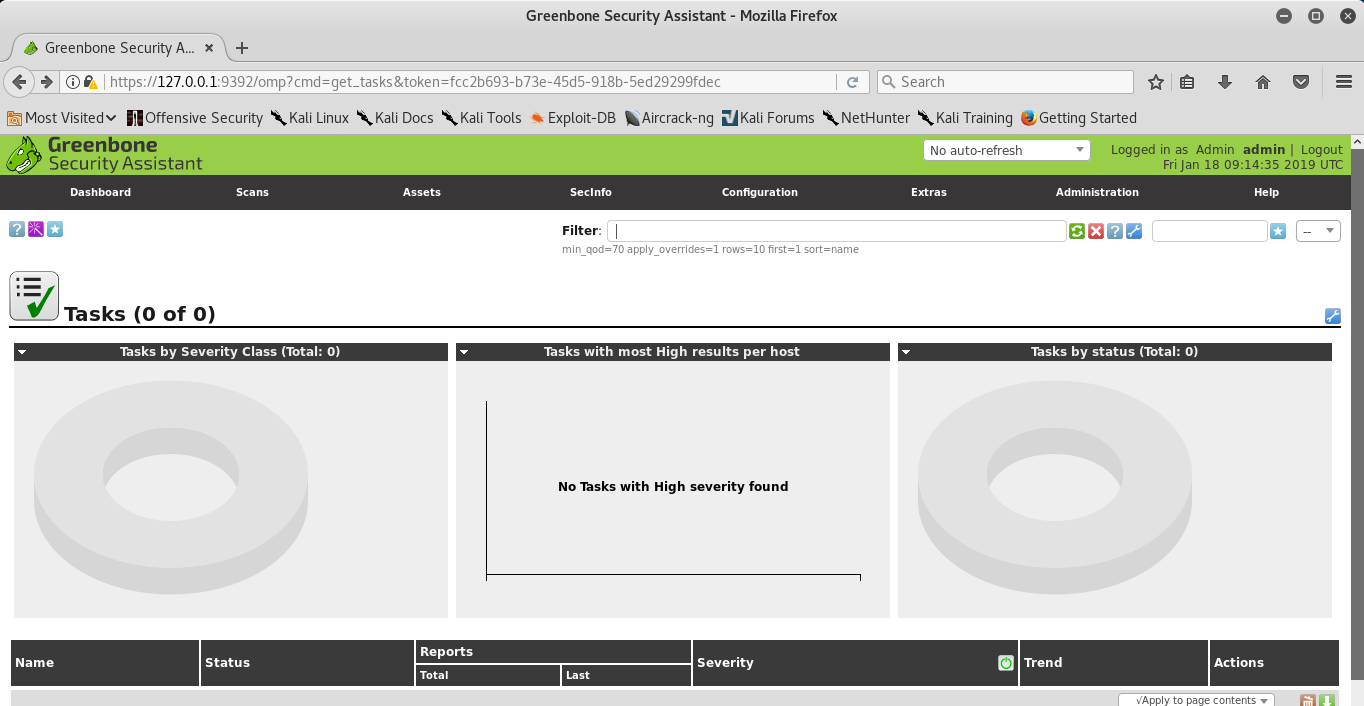Open Aircrack-ng bookmark
1364x706 pixels.
[669, 118]
